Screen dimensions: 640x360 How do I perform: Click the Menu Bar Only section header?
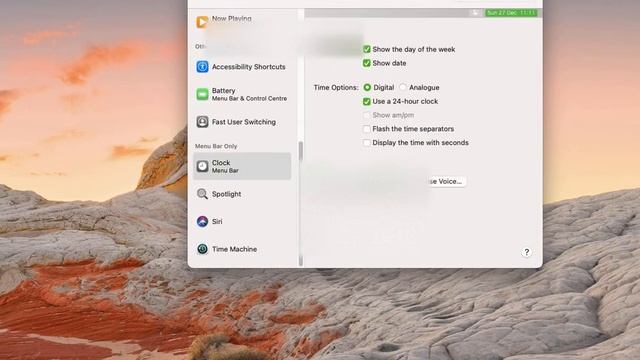[x=216, y=146]
